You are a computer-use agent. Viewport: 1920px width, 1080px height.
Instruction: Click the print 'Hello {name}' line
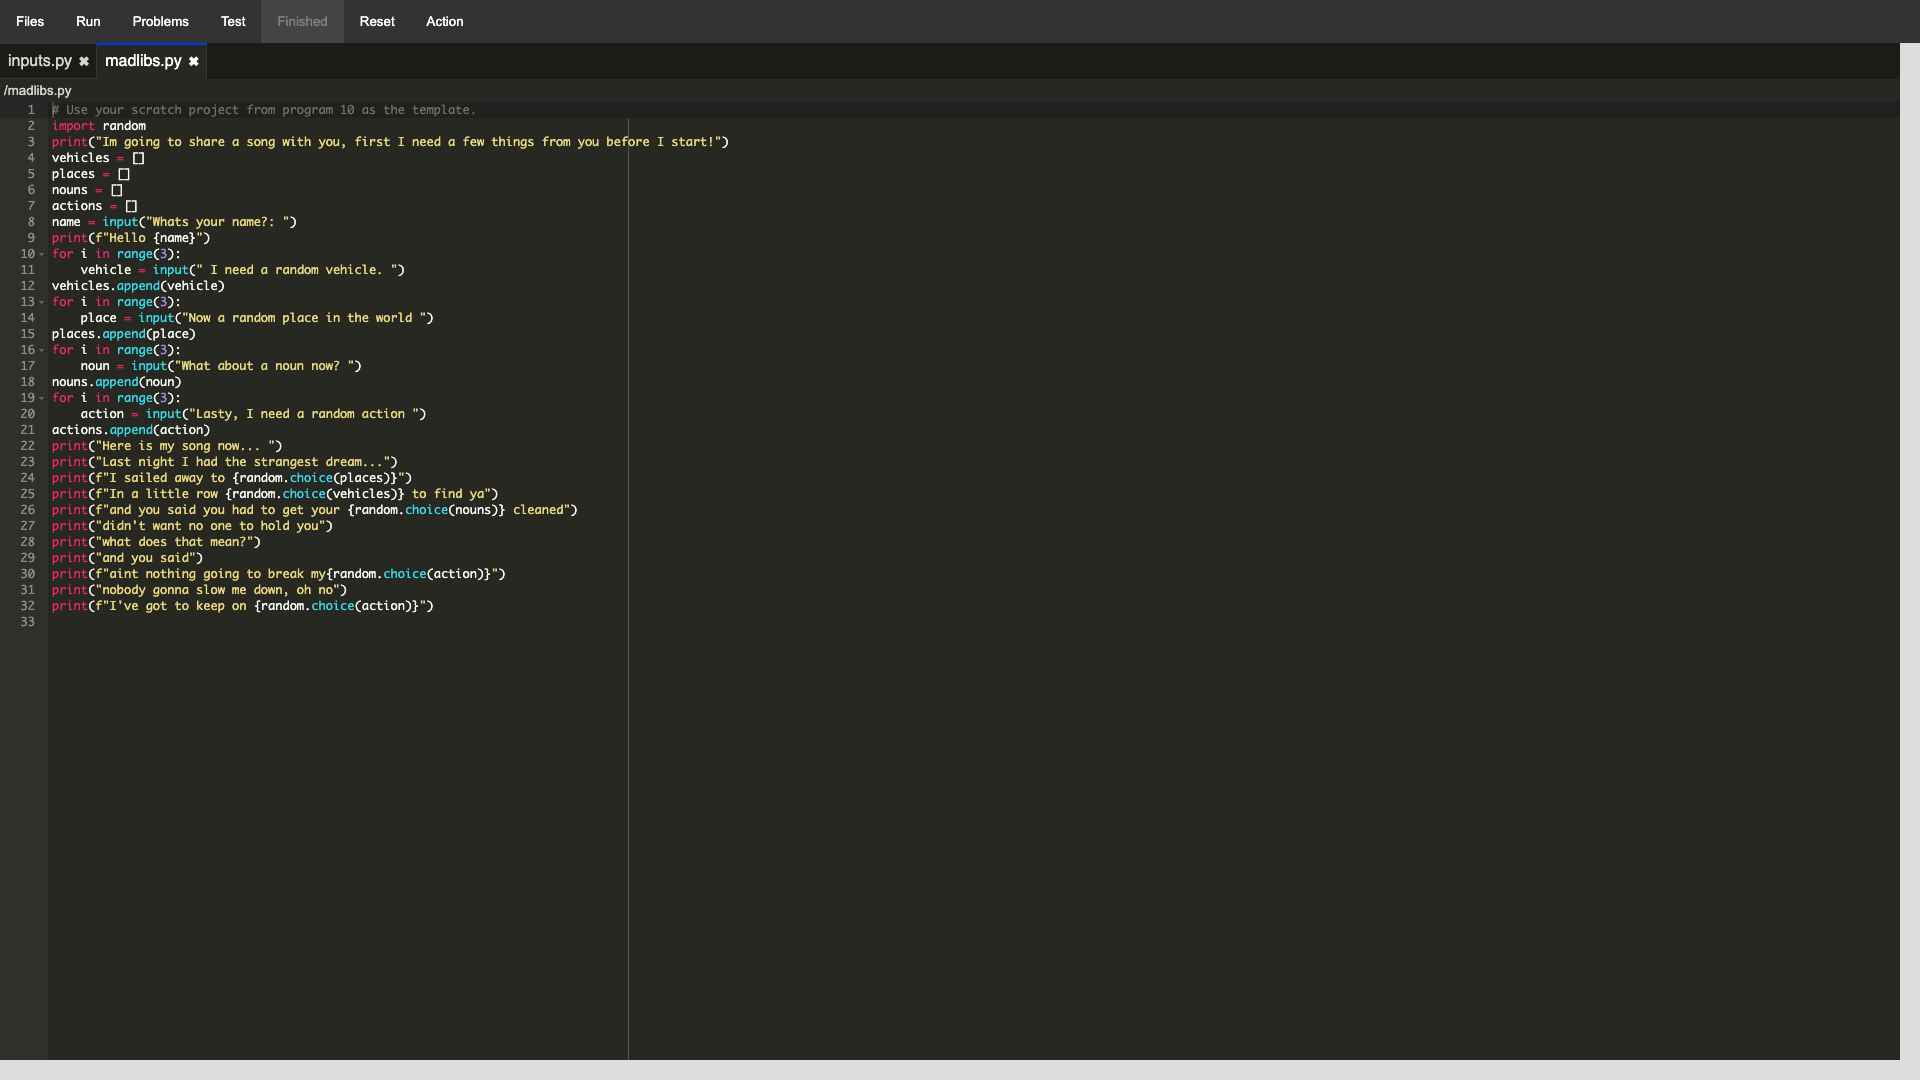(131, 238)
